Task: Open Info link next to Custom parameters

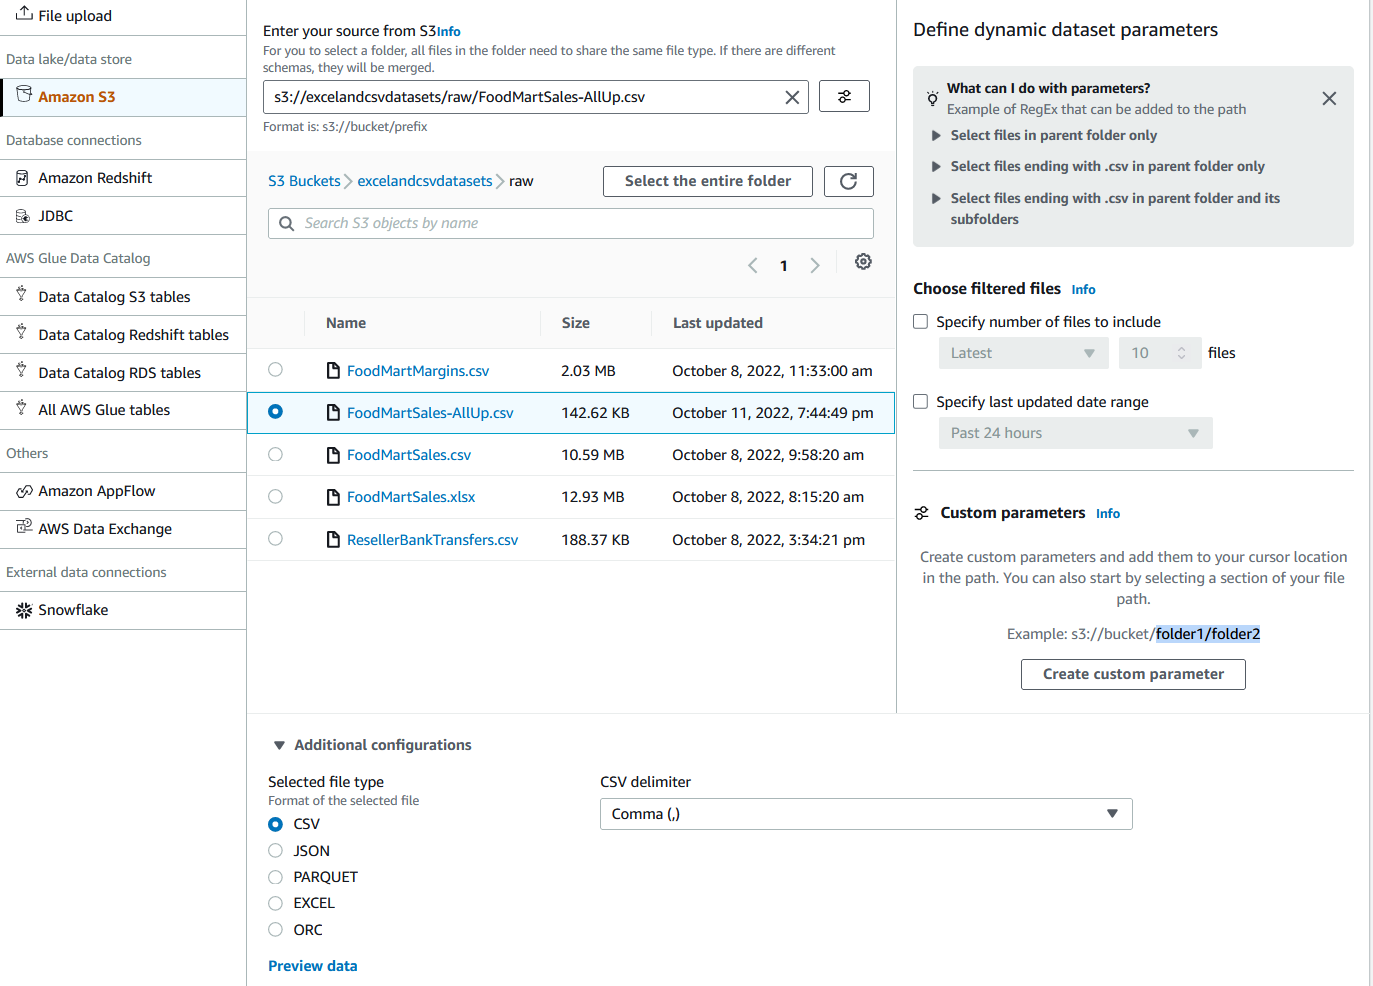Action: 1108,514
